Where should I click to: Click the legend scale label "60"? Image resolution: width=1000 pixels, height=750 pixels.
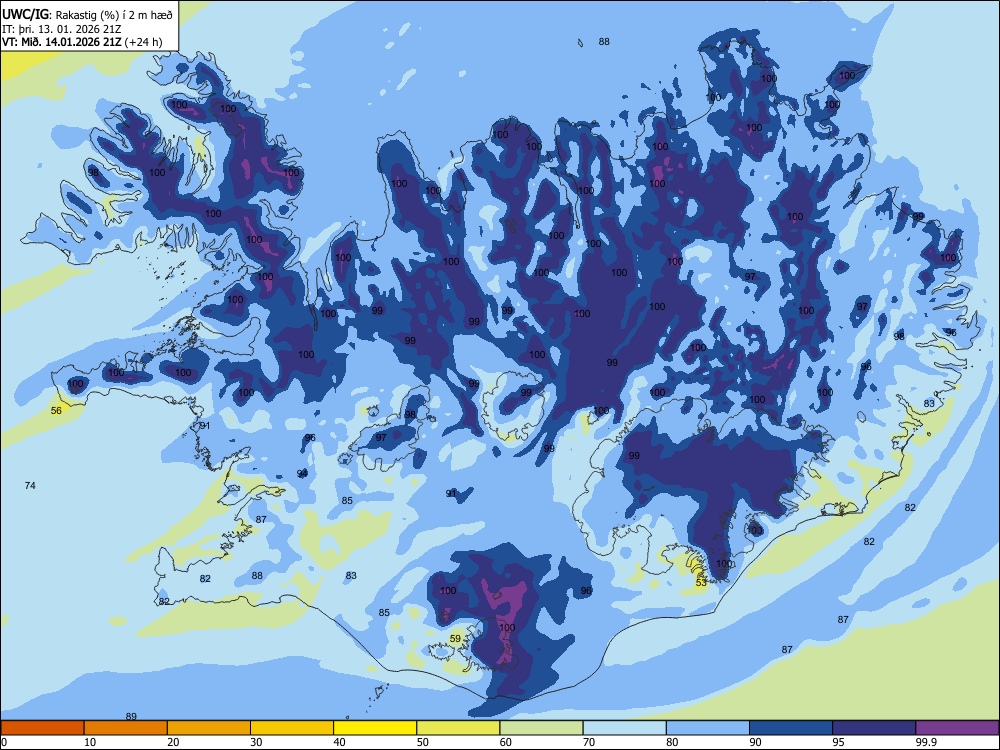click(506, 742)
